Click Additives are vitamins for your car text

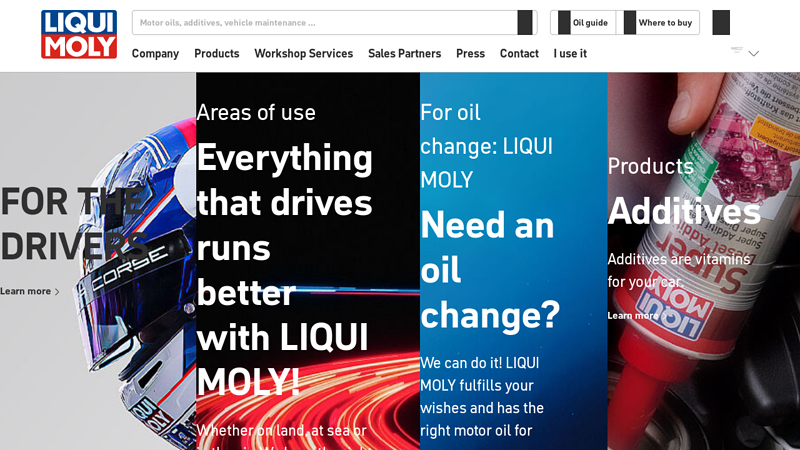pyautogui.click(x=679, y=270)
